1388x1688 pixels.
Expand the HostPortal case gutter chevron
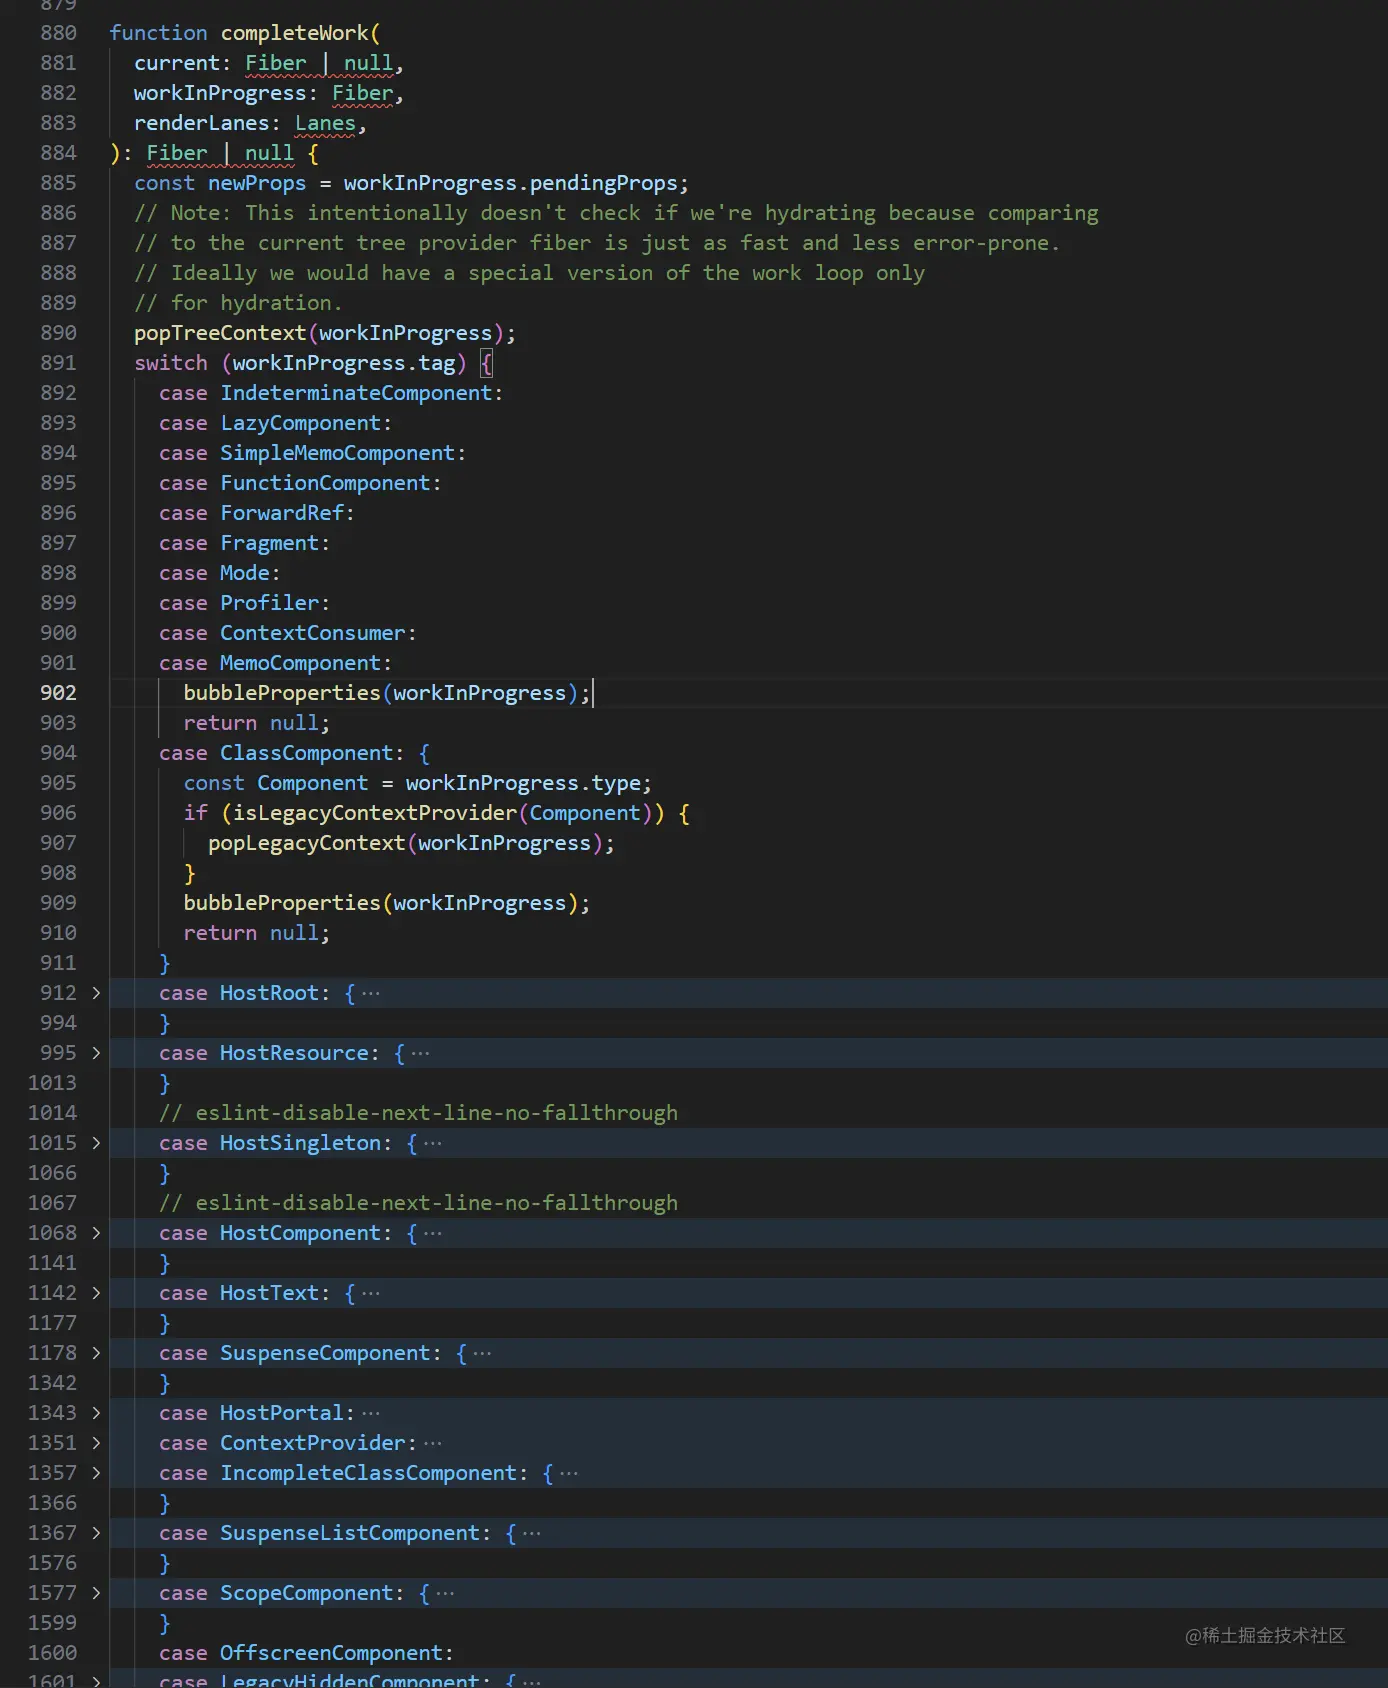click(96, 1413)
